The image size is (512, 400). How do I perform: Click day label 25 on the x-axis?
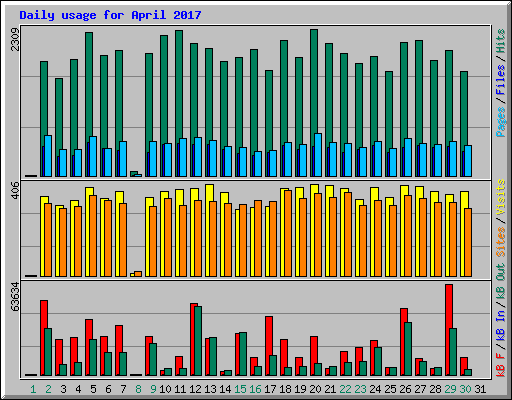coord(390,389)
